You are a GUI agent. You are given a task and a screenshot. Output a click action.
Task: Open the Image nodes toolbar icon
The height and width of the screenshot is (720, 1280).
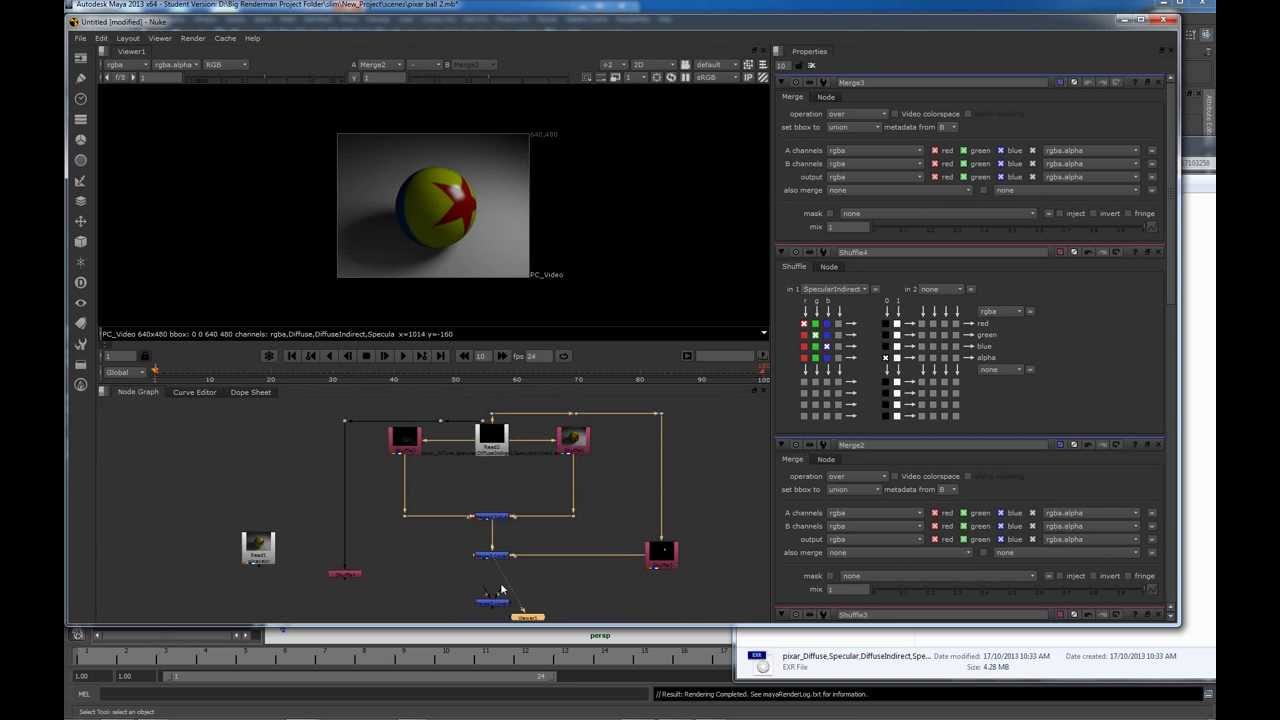(x=81, y=58)
